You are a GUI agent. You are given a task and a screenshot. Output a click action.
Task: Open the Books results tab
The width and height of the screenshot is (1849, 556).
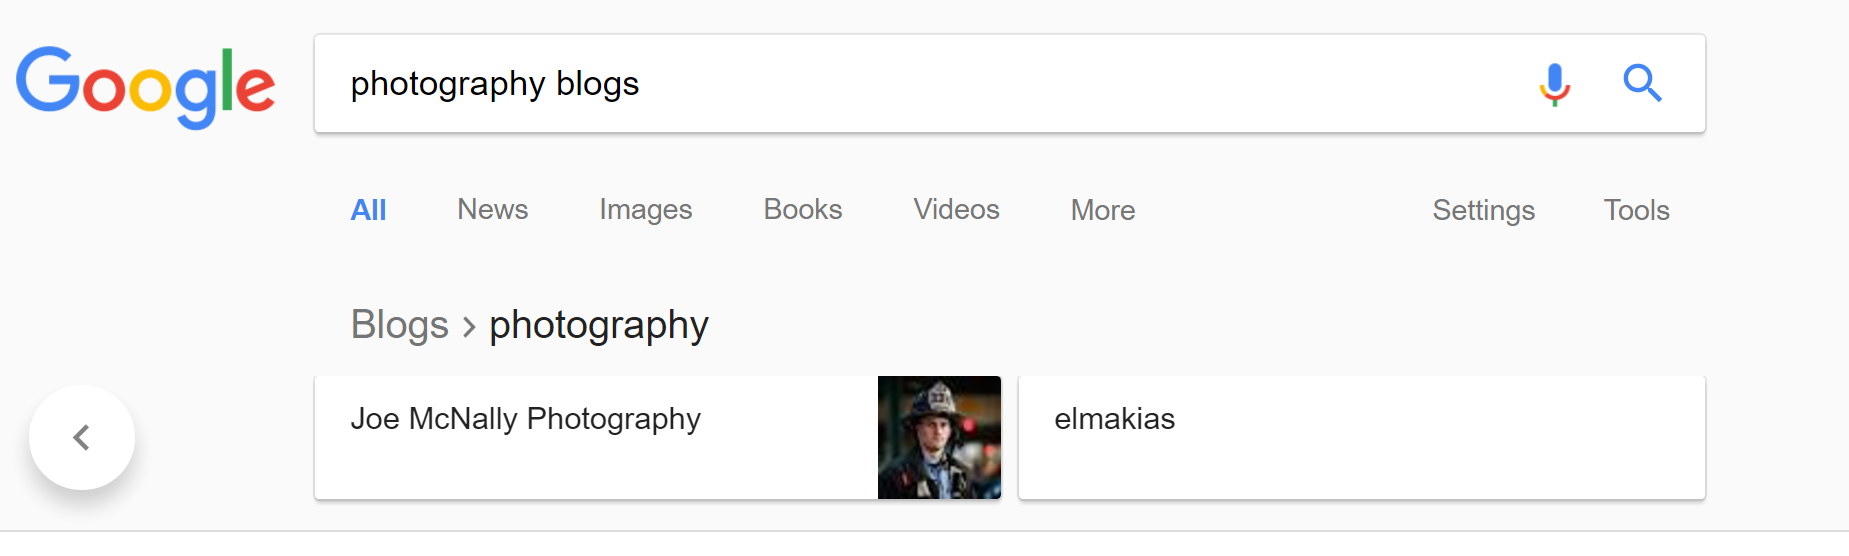pyautogui.click(x=802, y=210)
